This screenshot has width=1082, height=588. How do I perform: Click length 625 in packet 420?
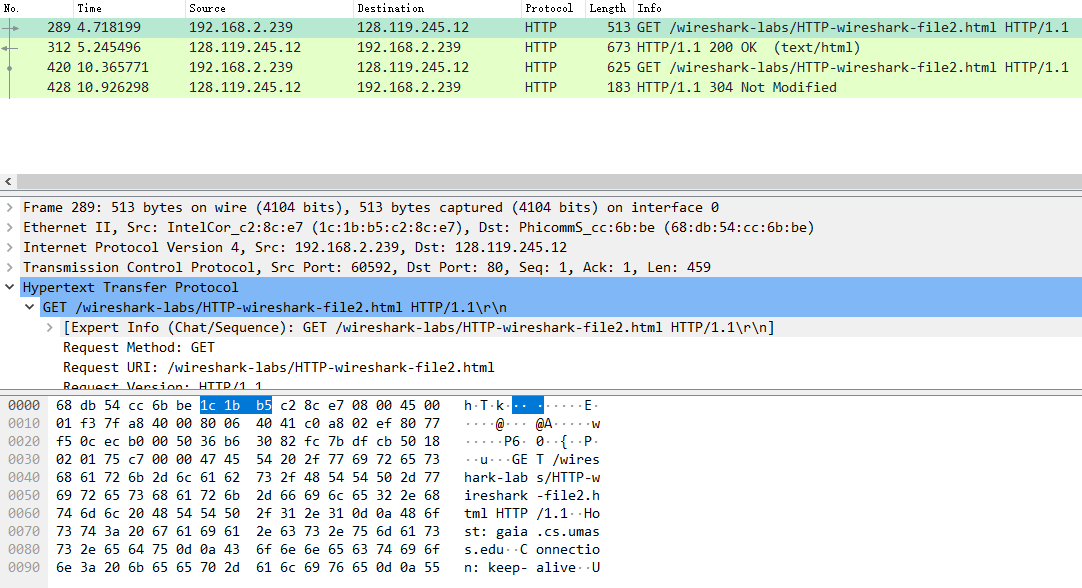pyautogui.click(x=618, y=68)
